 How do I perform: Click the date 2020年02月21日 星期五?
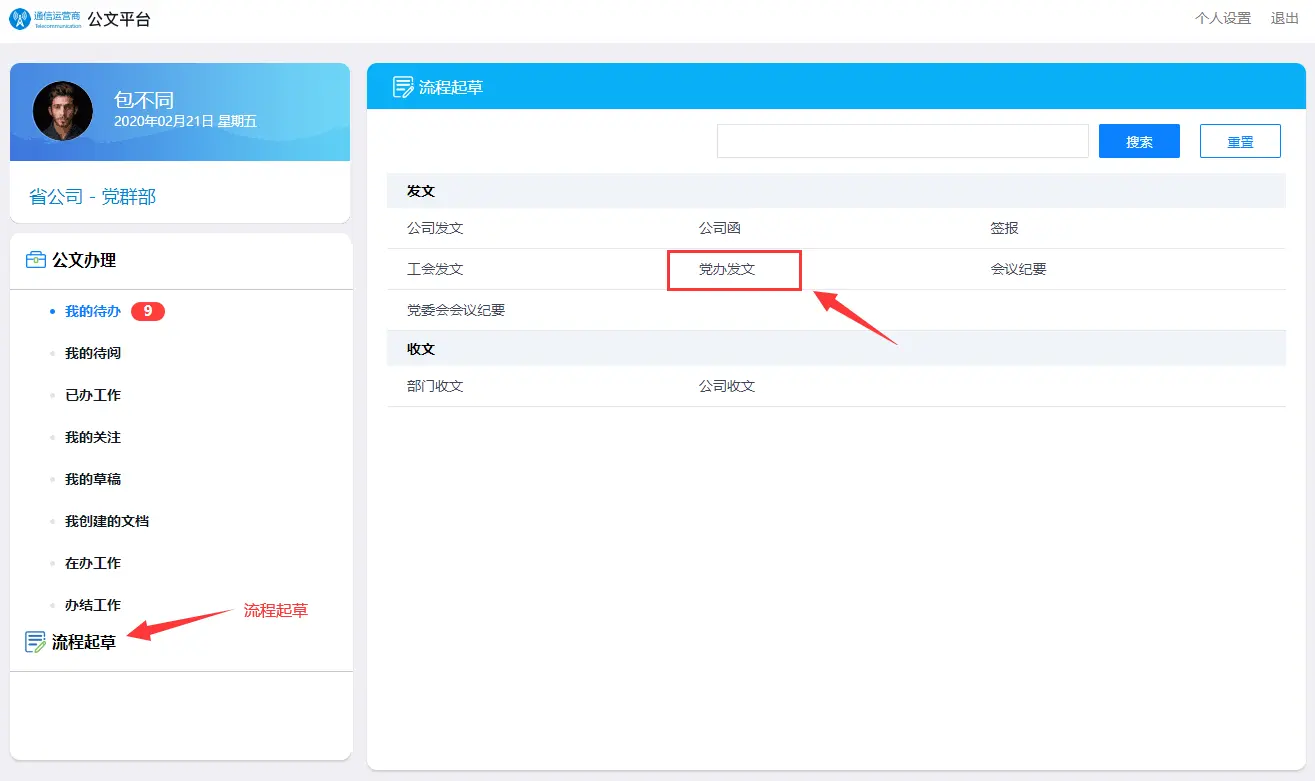point(186,121)
